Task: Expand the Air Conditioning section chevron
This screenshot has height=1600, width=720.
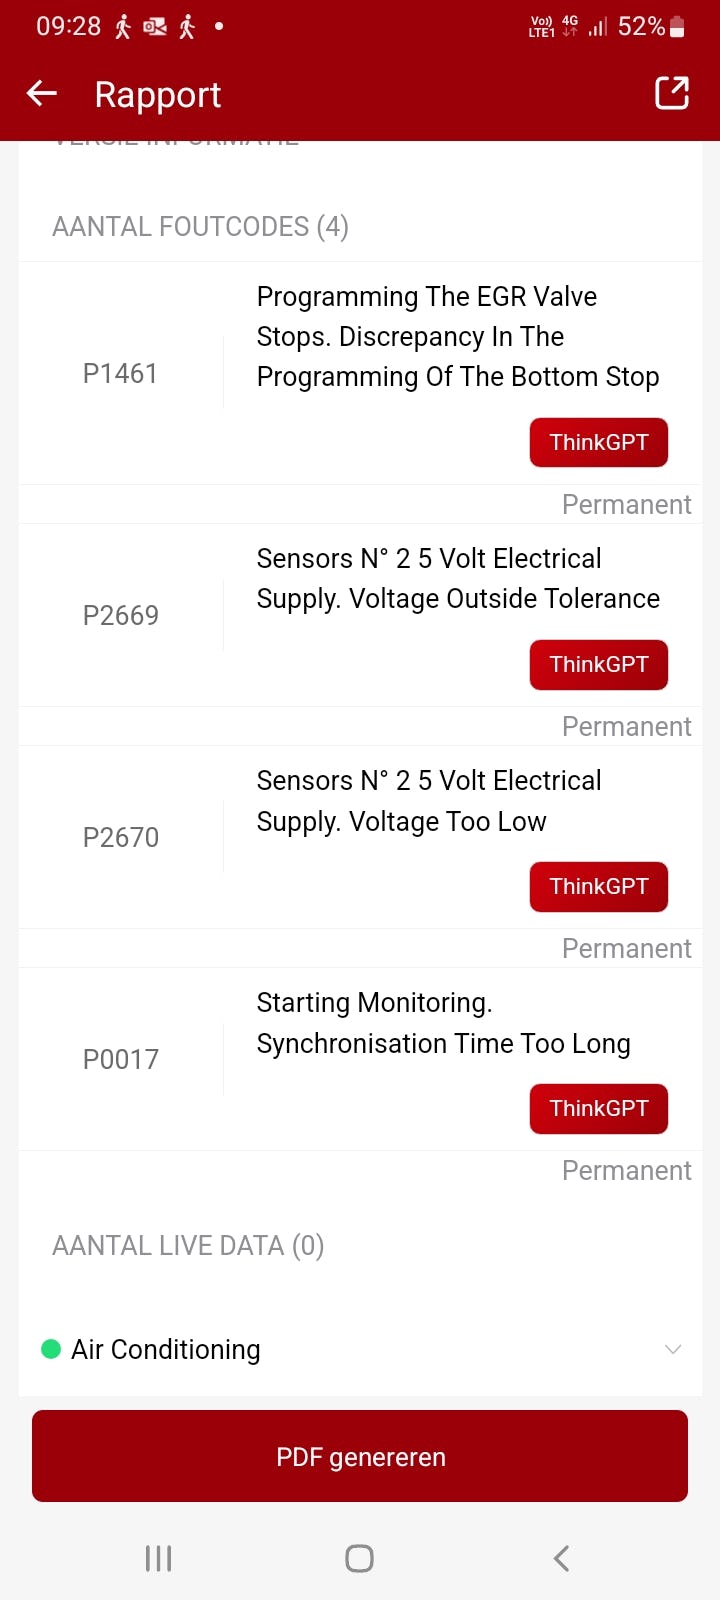Action: tap(673, 1349)
